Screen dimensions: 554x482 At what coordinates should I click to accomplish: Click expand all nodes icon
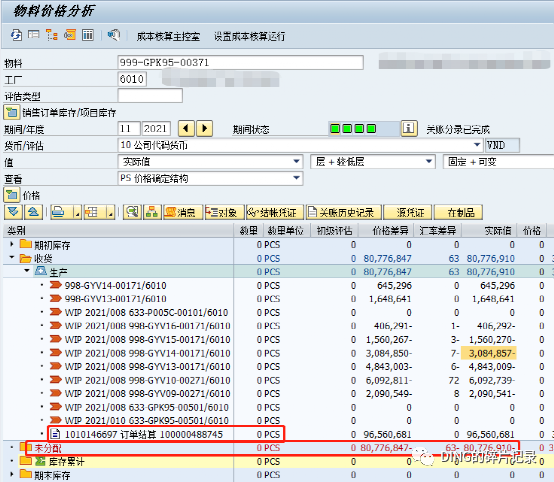coord(13,212)
